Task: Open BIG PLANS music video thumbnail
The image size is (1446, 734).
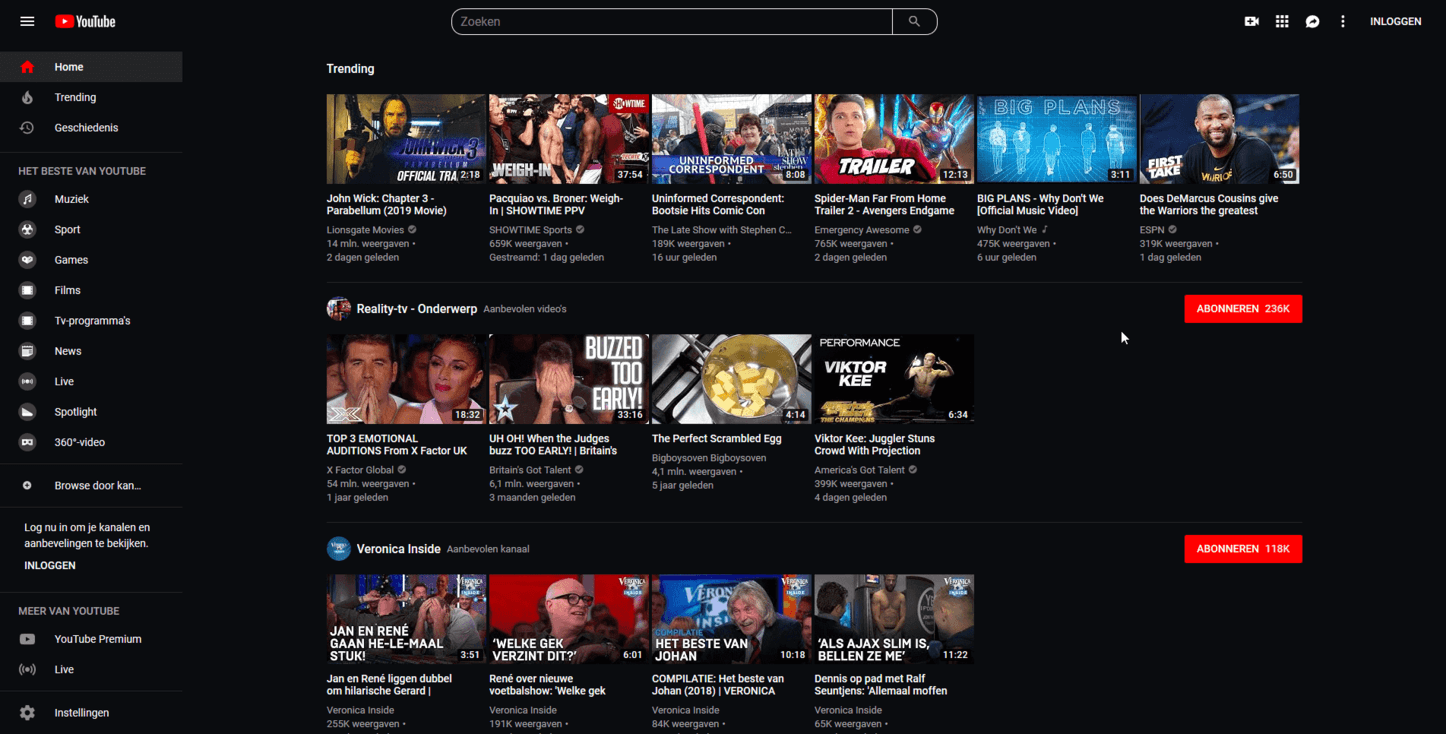Action: (x=1057, y=139)
